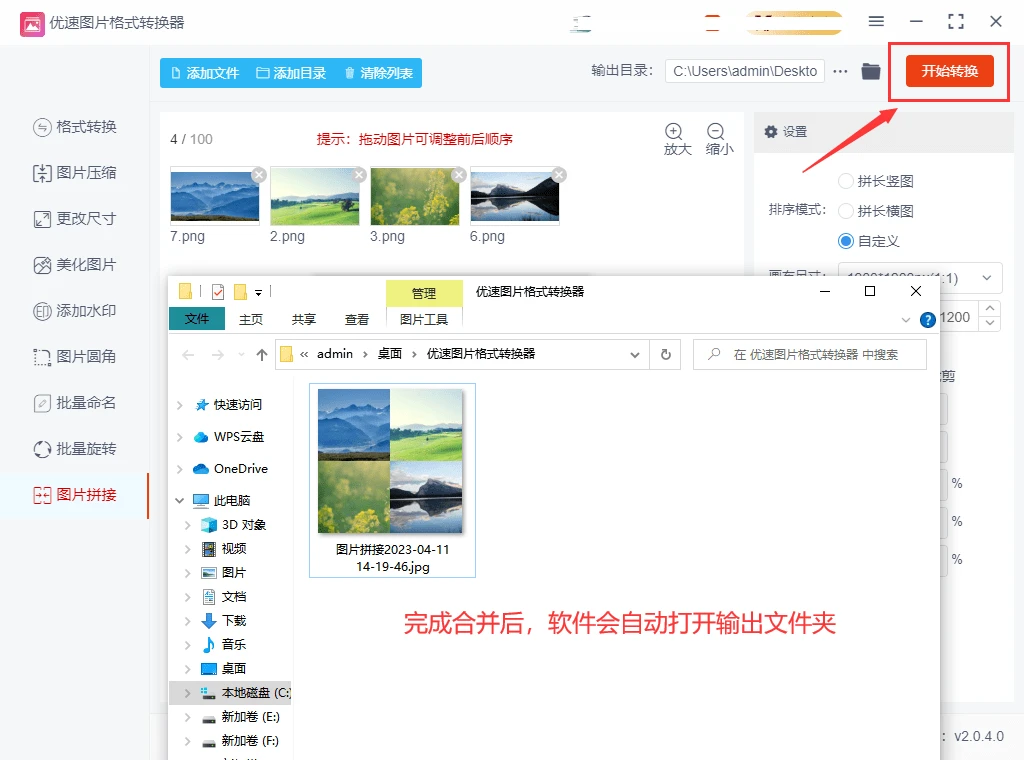1024x760 pixels.
Task: Select the 拼长竖图 radio option
Action: click(845, 181)
